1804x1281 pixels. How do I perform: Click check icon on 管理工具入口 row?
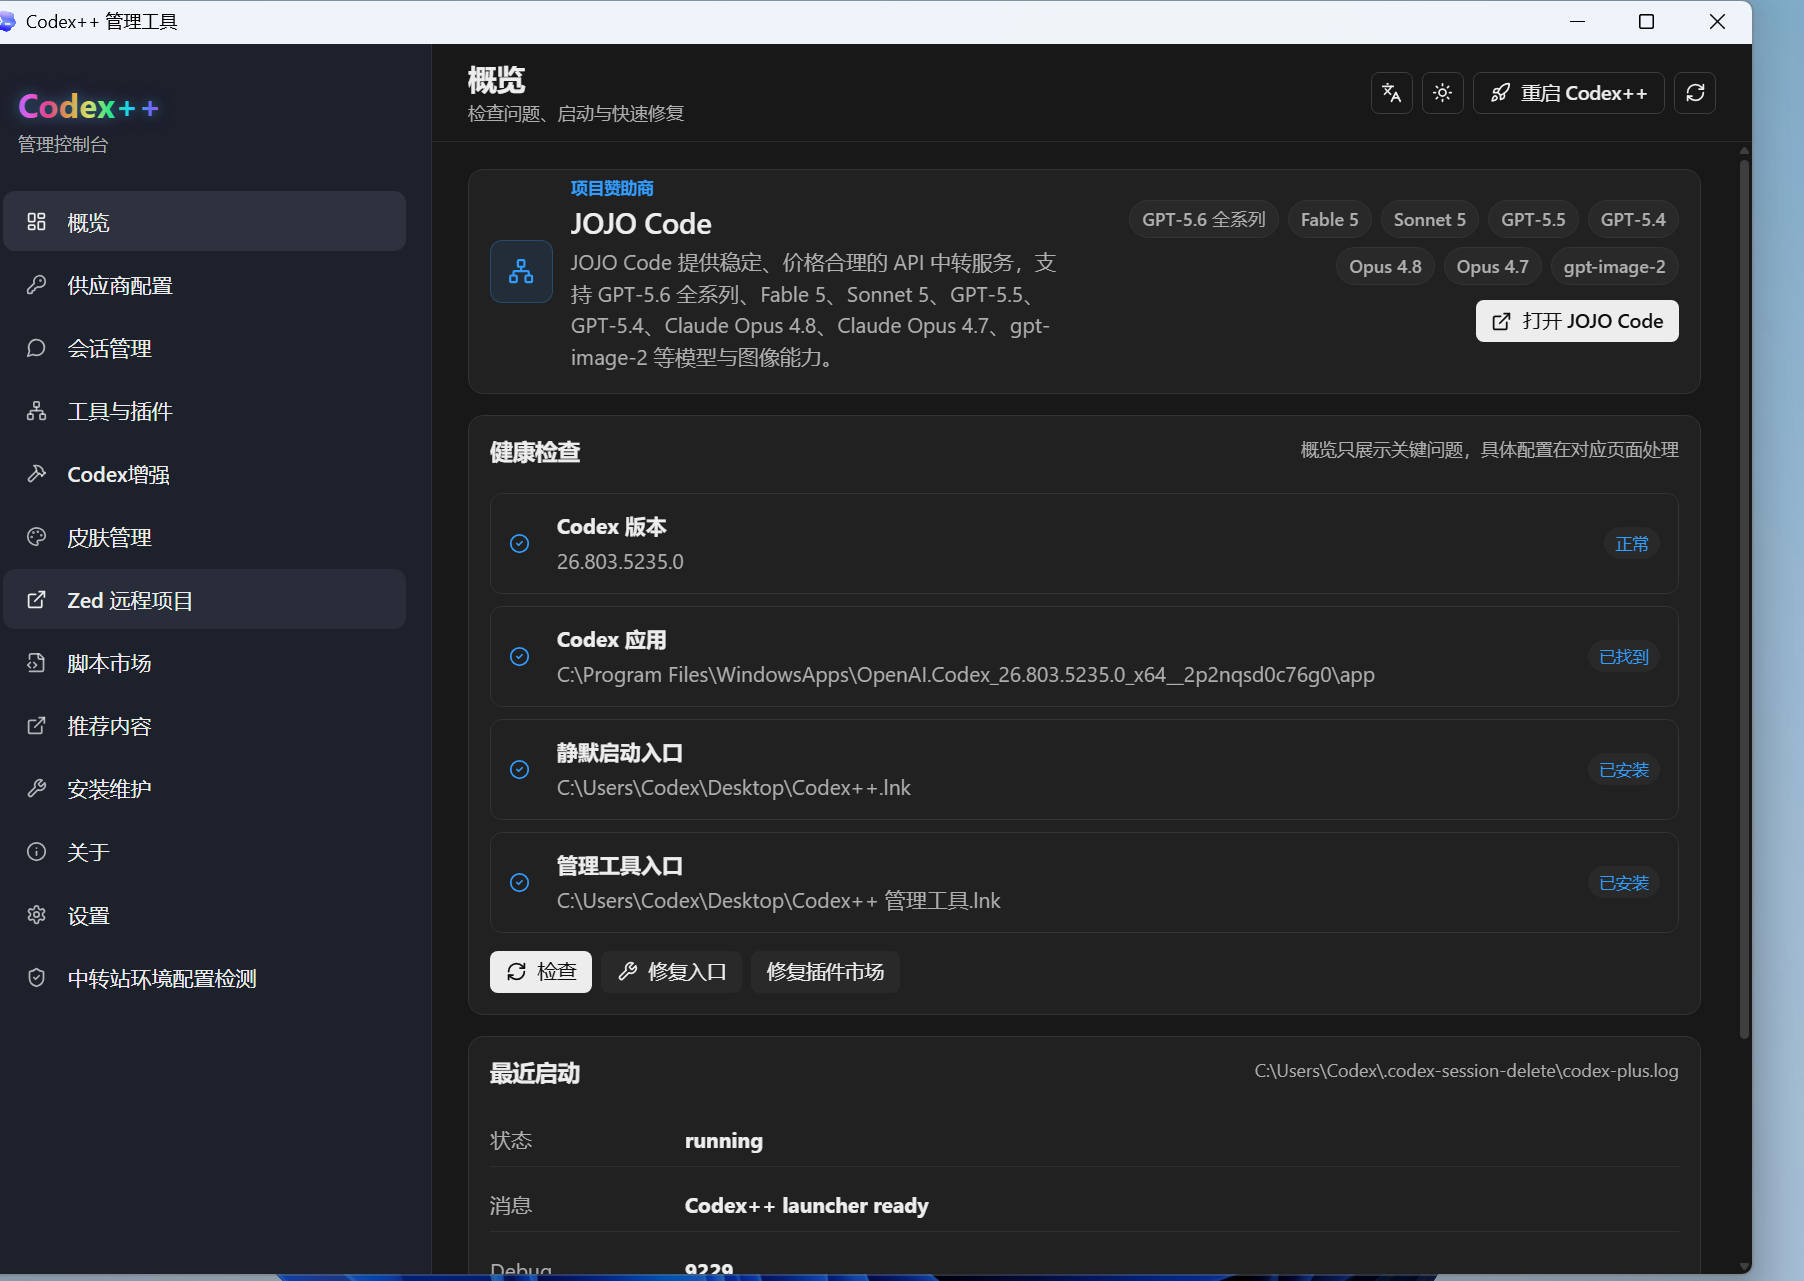pos(520,882)
